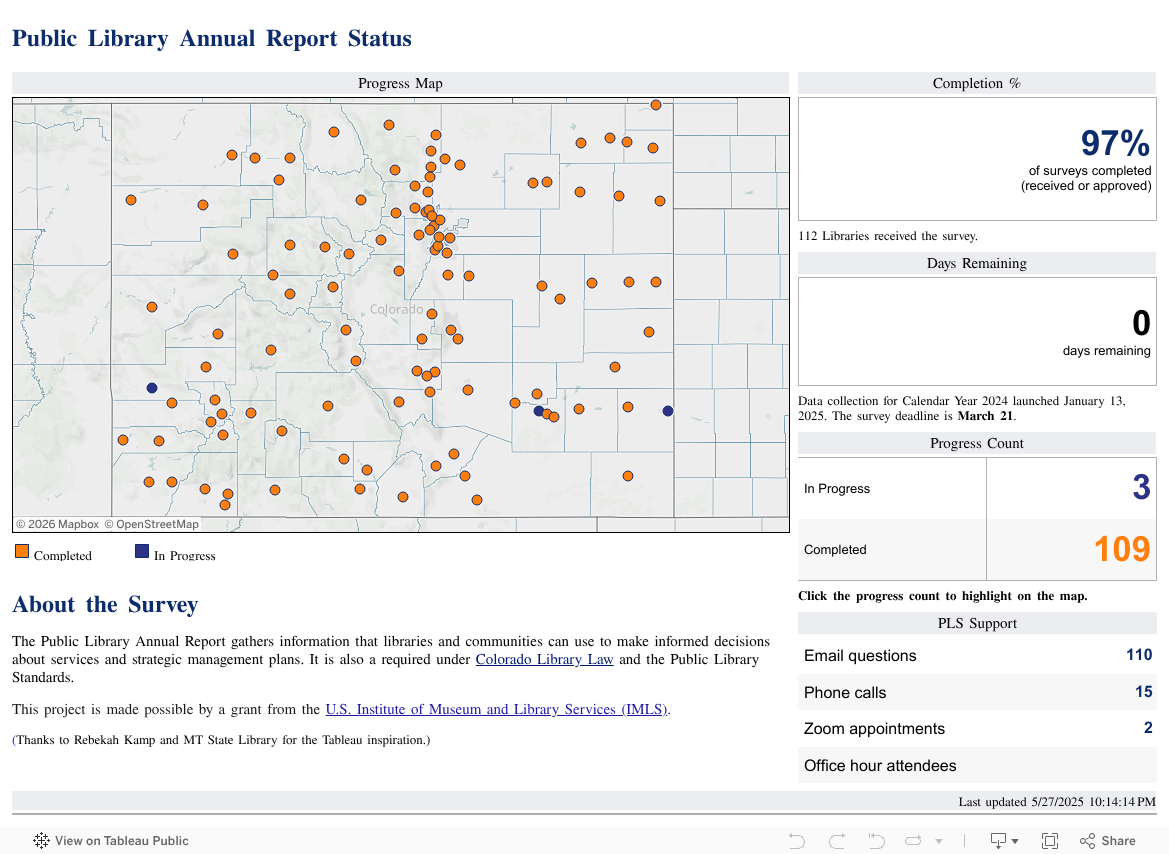The image size is (1169, 854).
Task: Click the Mapbox attribution link
Action: tap(57, 524)
